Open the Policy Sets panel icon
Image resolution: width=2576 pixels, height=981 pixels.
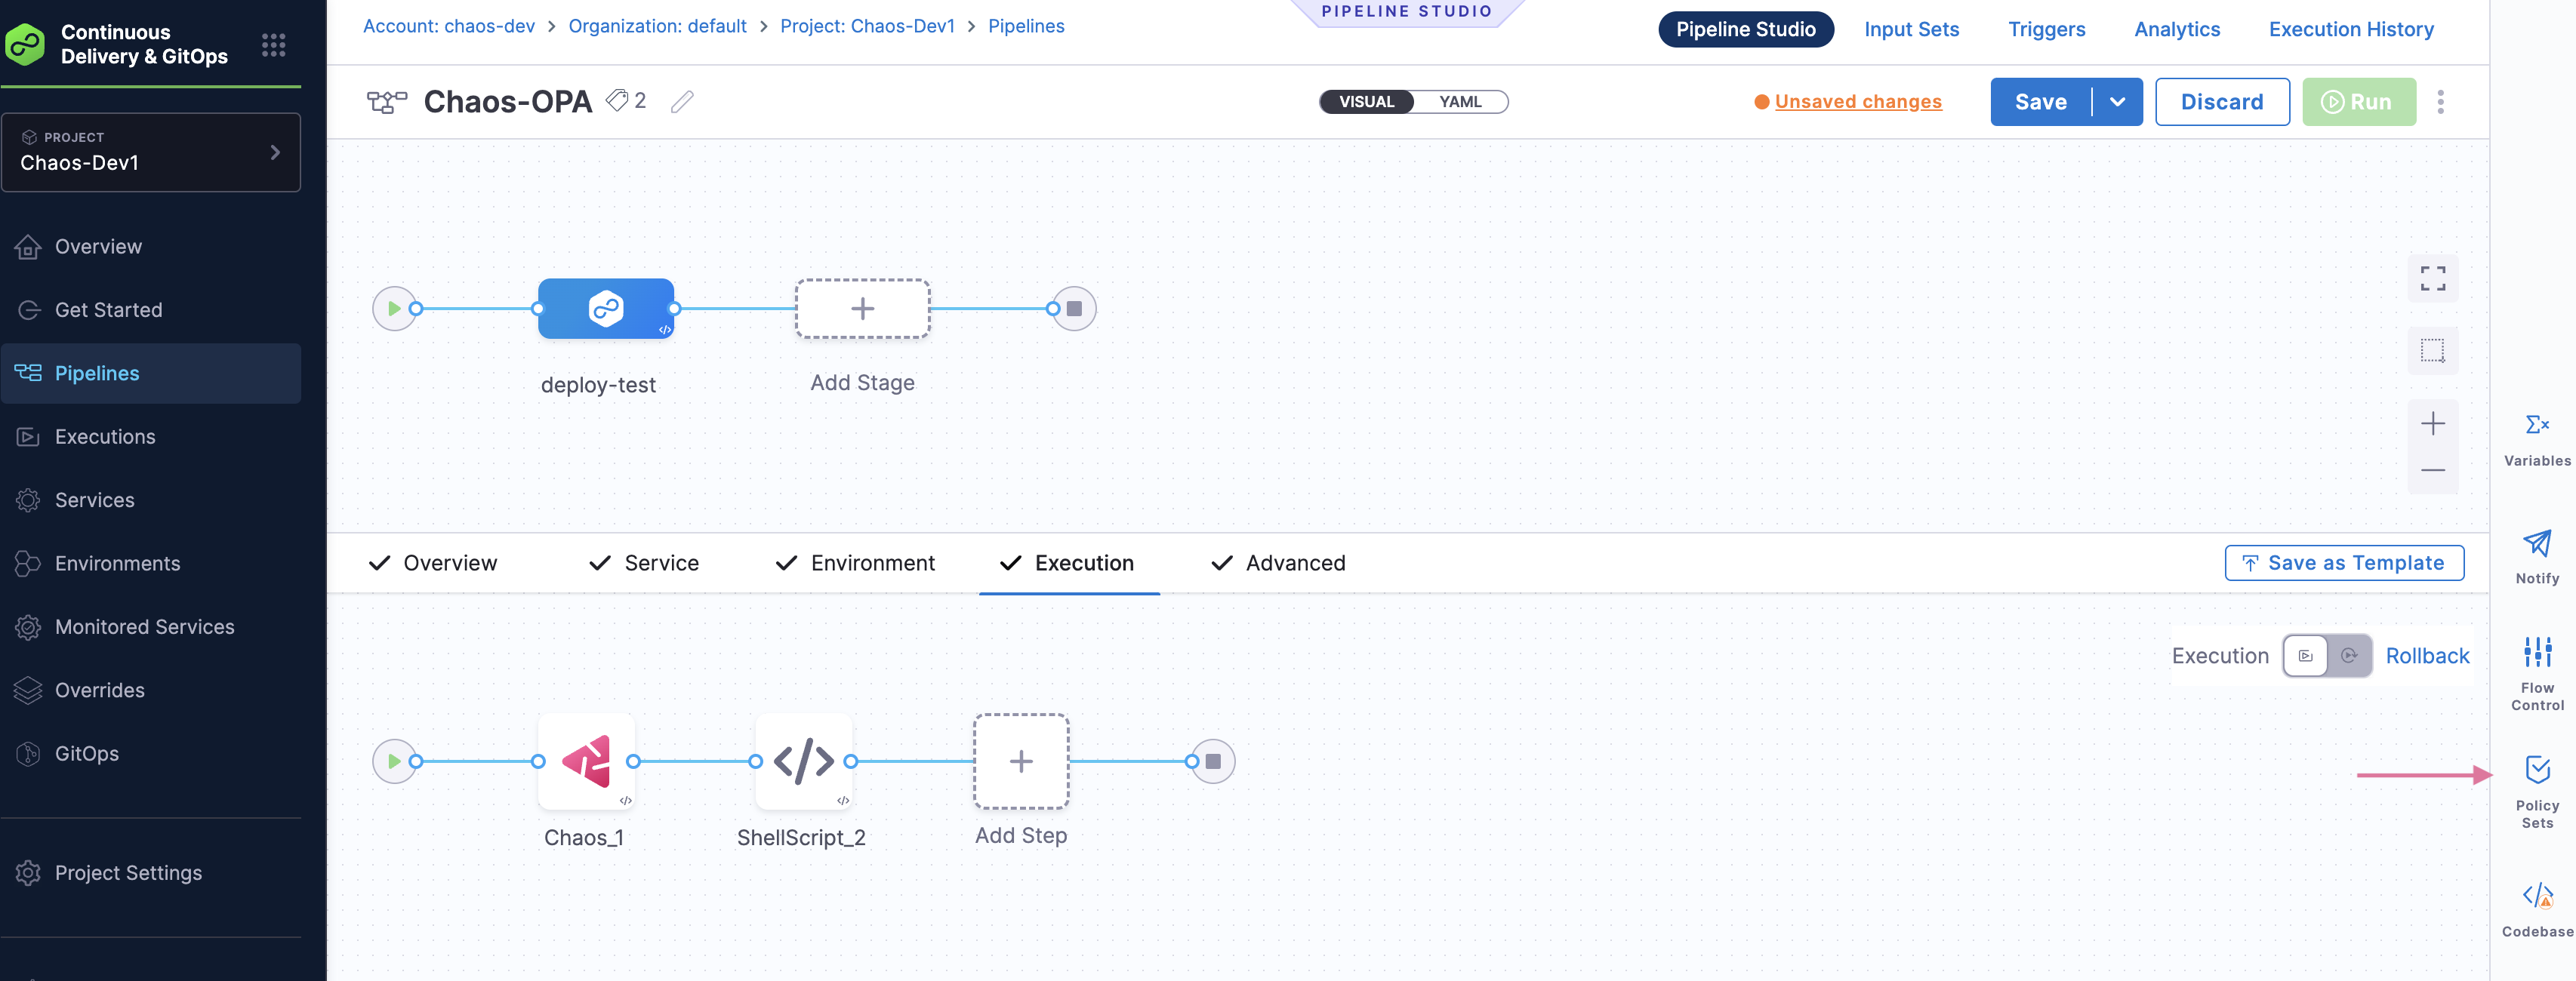pos(2536,769)
